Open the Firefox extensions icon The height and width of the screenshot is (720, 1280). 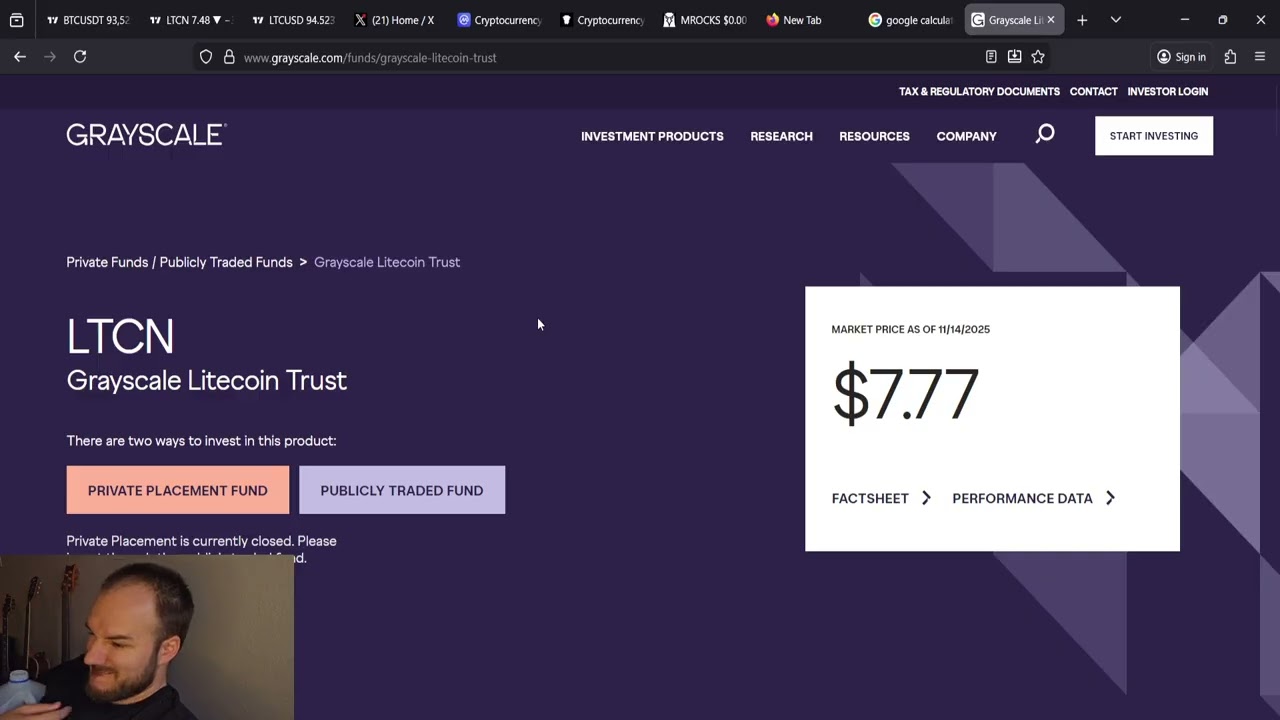pyautogui.click(x=1230, y=57)
